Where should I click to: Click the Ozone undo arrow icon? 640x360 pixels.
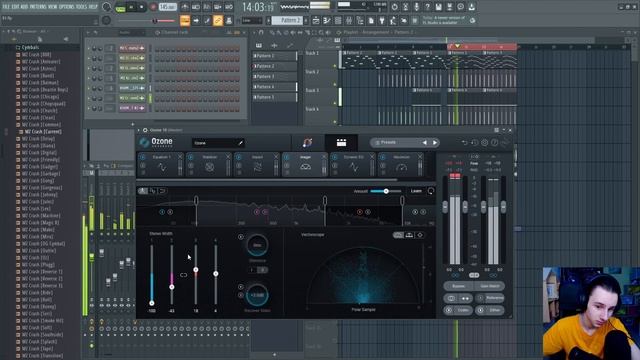[x=464, y=142]
